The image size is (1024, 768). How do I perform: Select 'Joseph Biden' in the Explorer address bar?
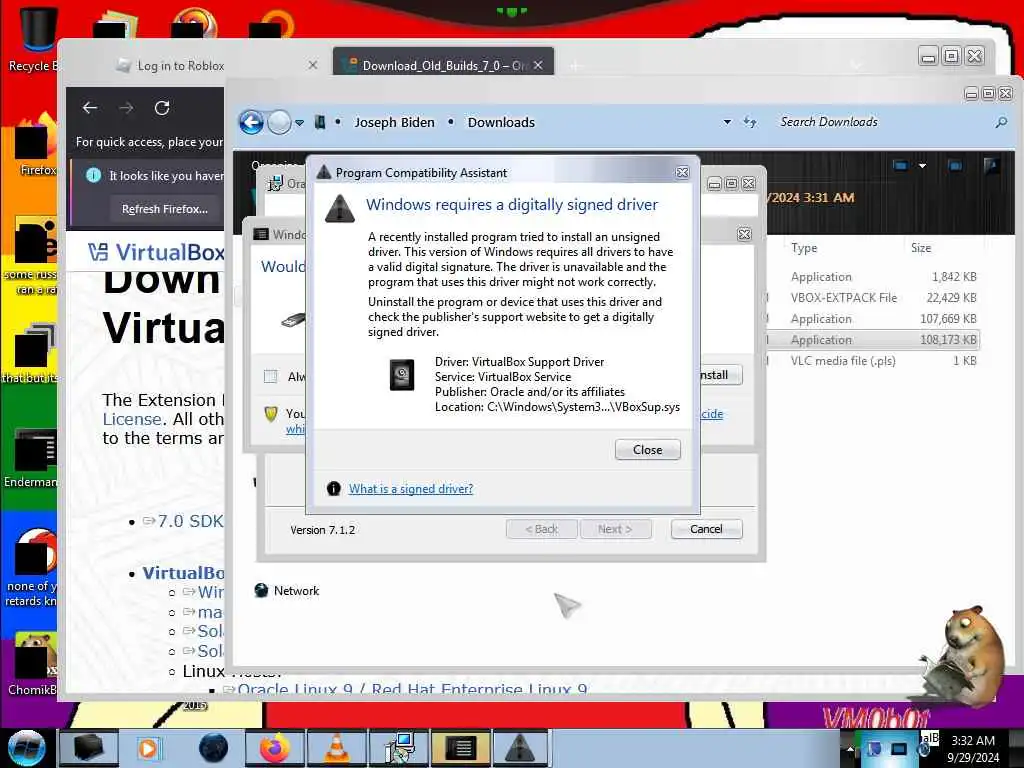click(394, 122)
